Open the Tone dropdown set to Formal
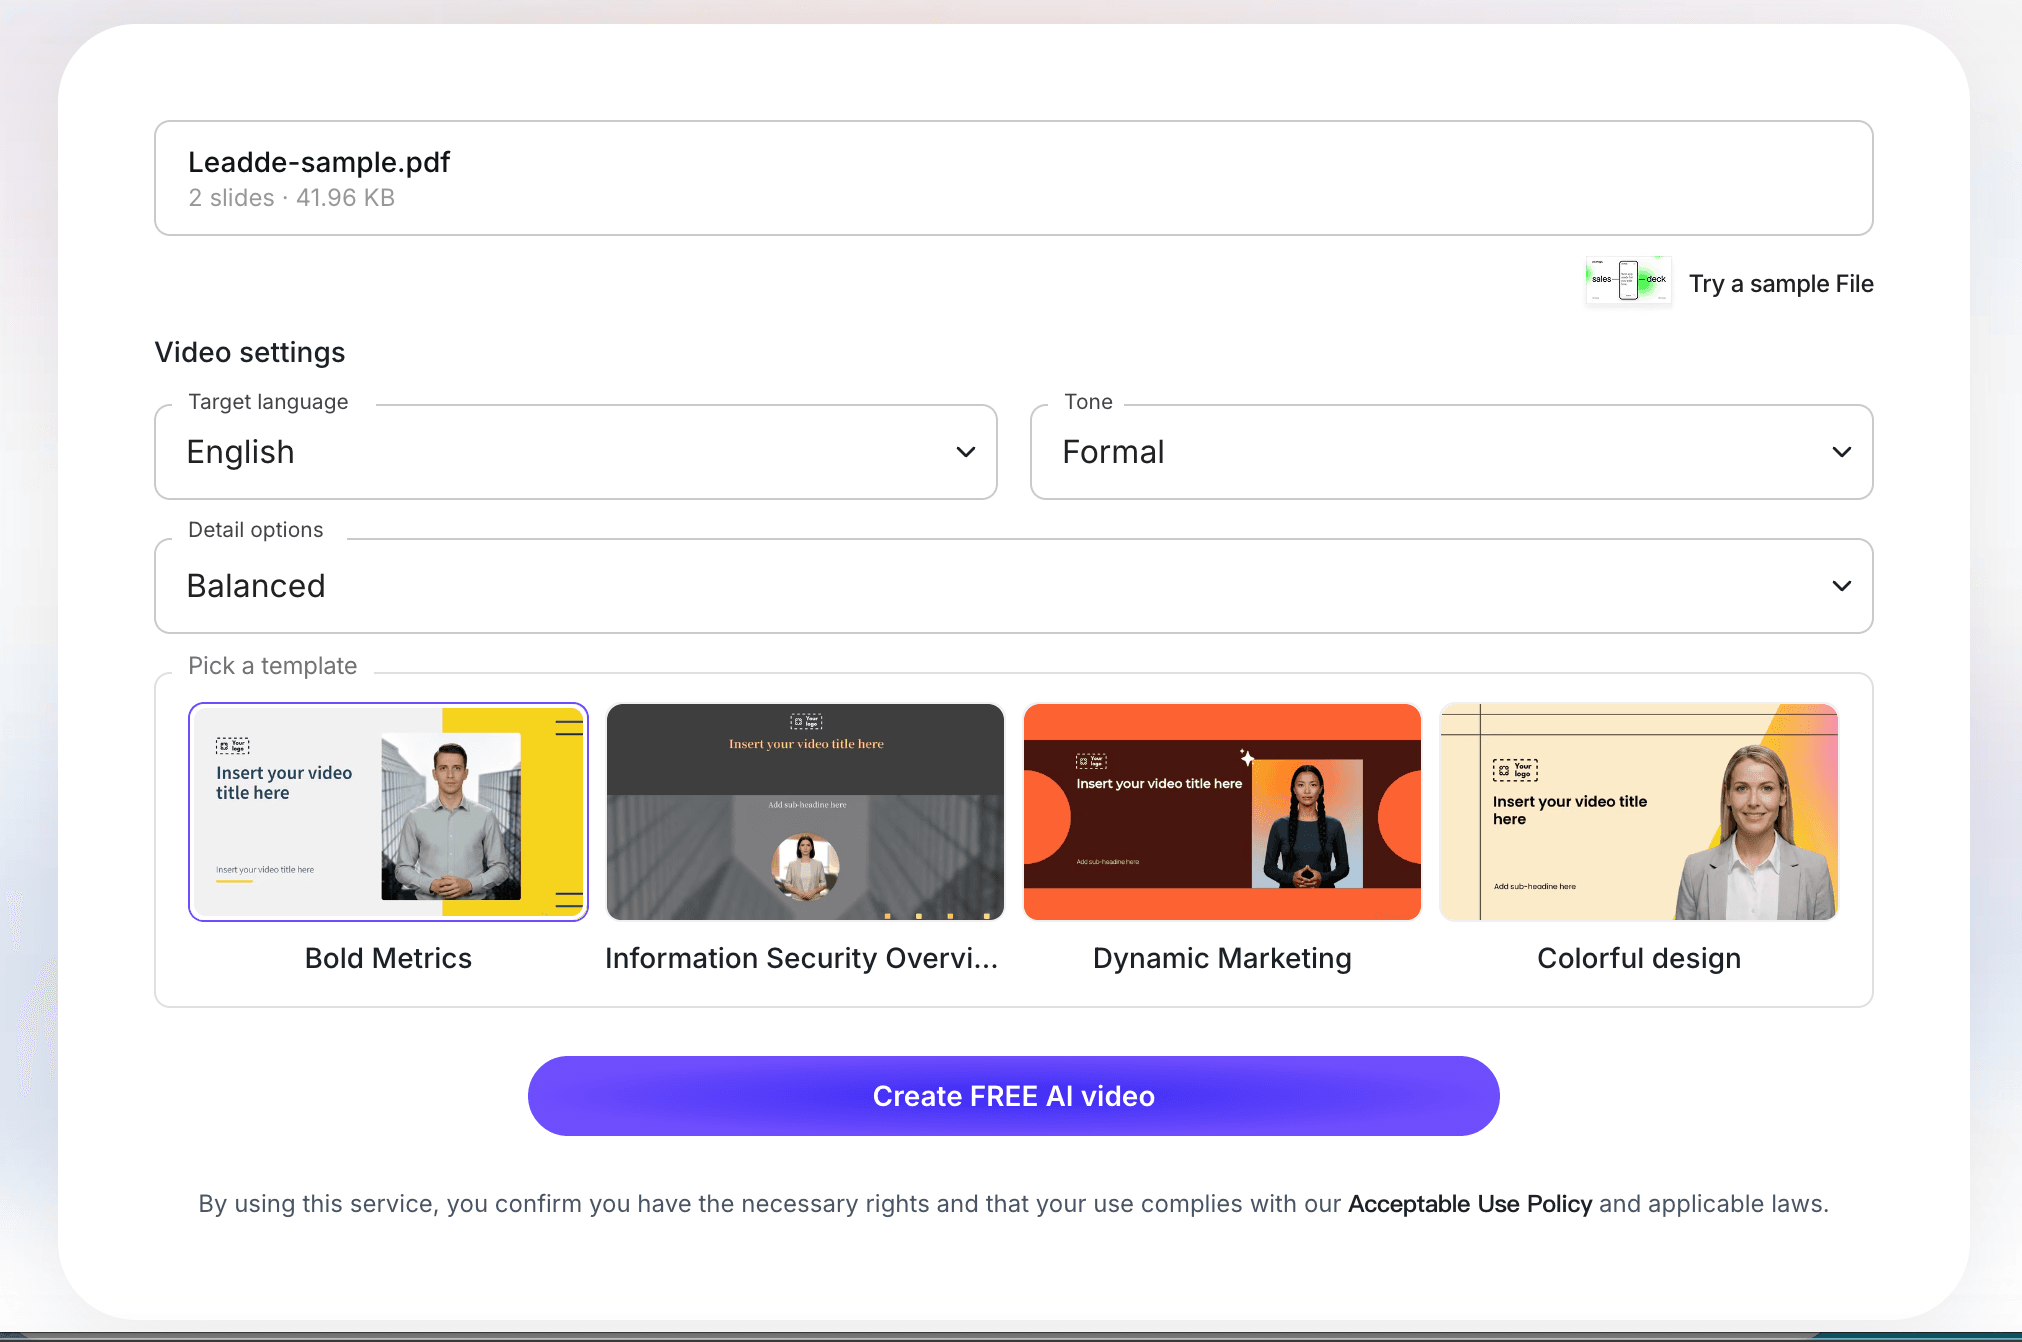The height and width of the screenshot is (1342, 2022). [x=1451, y=452]
